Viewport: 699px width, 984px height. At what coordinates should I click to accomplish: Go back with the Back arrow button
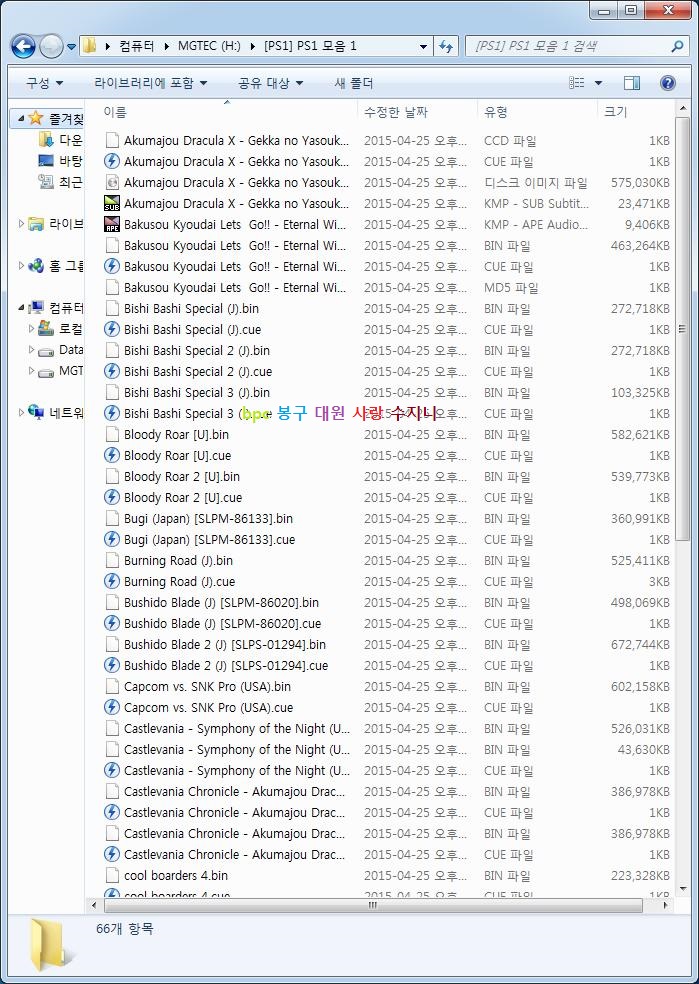pos(23,46)
